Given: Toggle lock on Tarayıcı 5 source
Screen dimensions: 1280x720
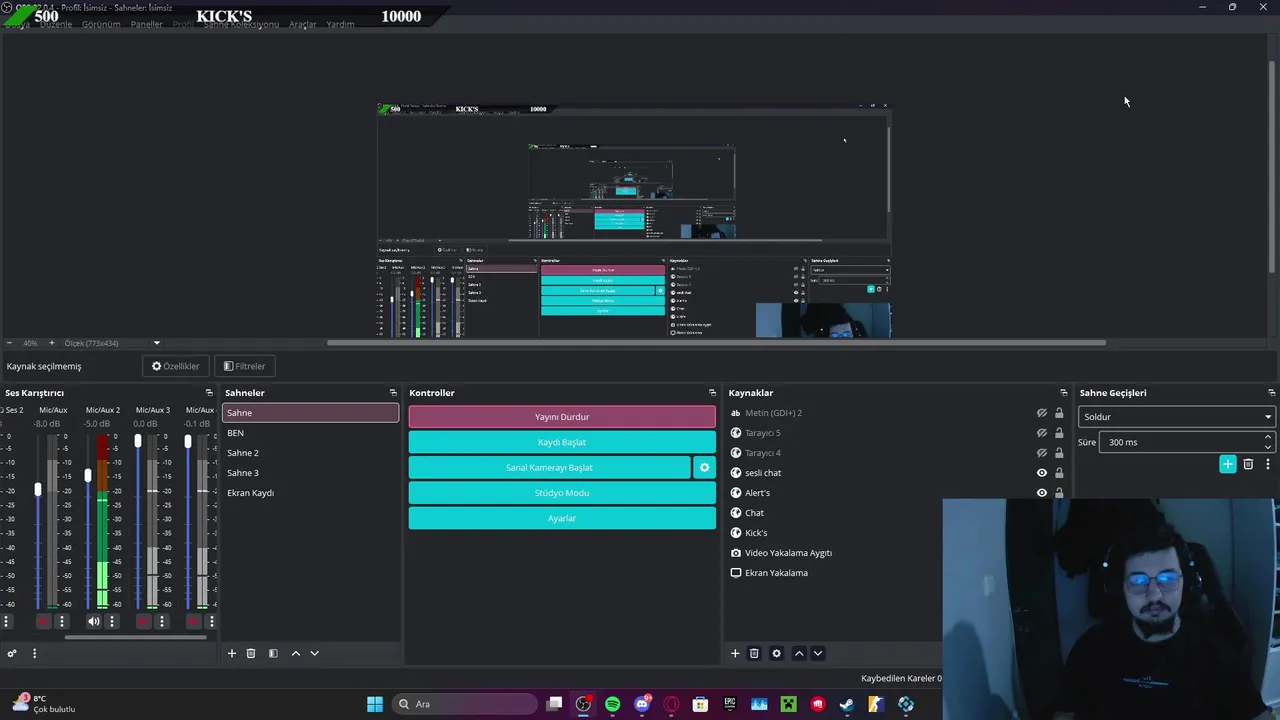Looking at the screenshot, I should point(1059,433).
